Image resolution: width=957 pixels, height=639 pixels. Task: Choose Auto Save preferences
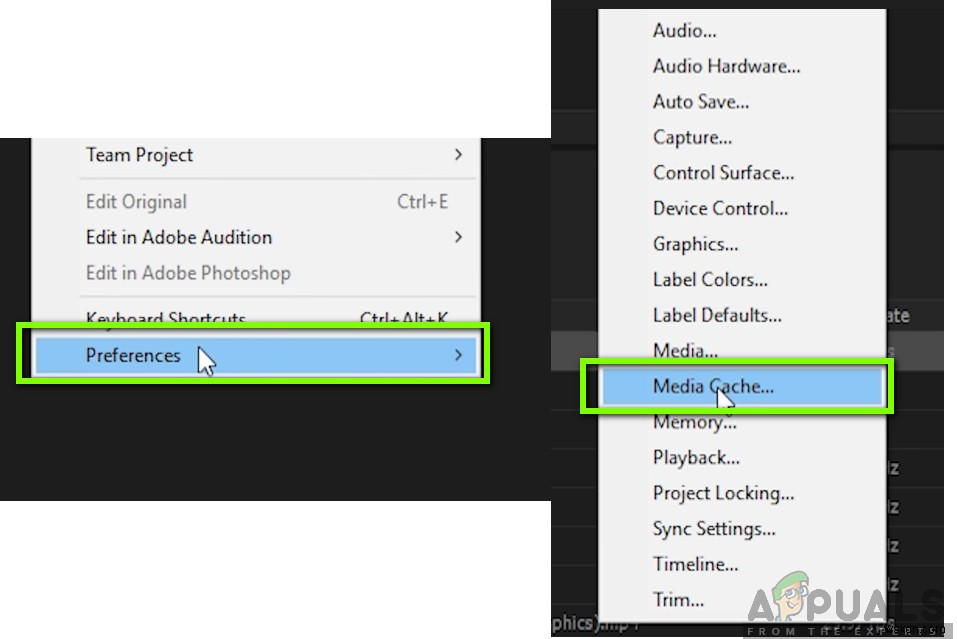pyautogui.click(x=700, y=102)
